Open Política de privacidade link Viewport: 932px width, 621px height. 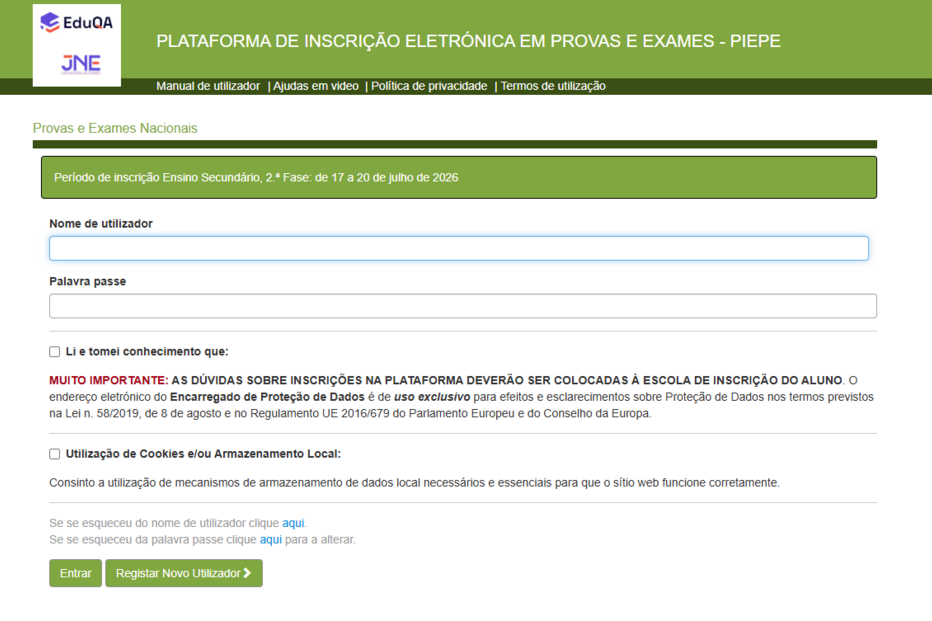pyautogui.click(x=429, y=86)
